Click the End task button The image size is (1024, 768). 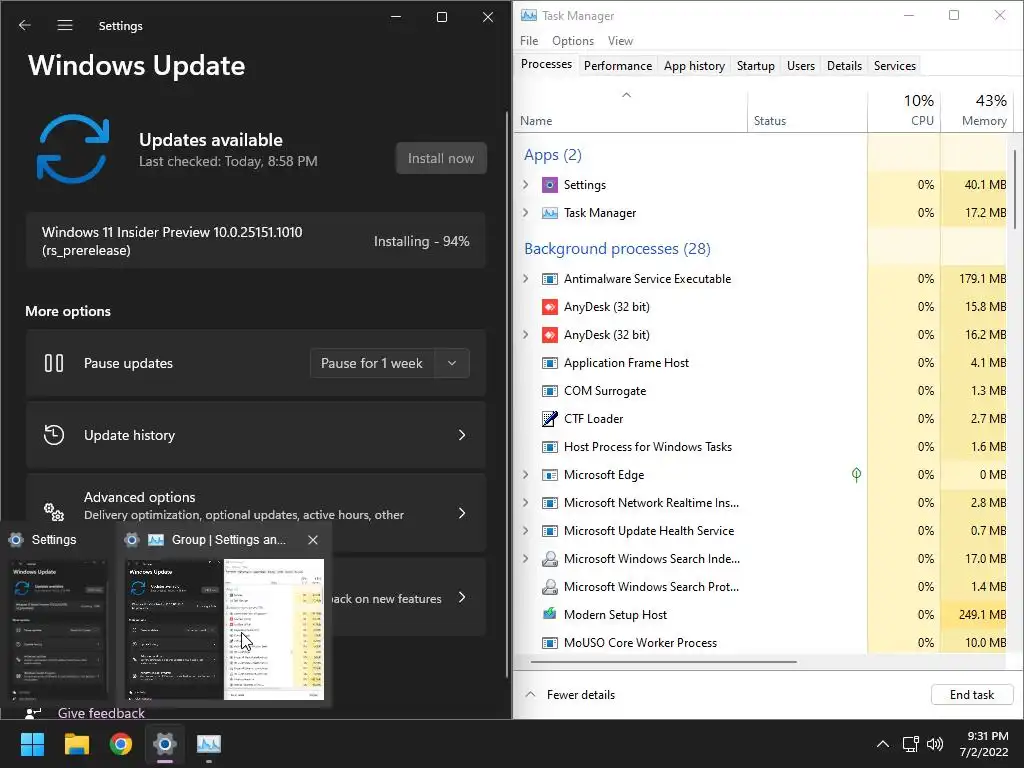[972, 695]
